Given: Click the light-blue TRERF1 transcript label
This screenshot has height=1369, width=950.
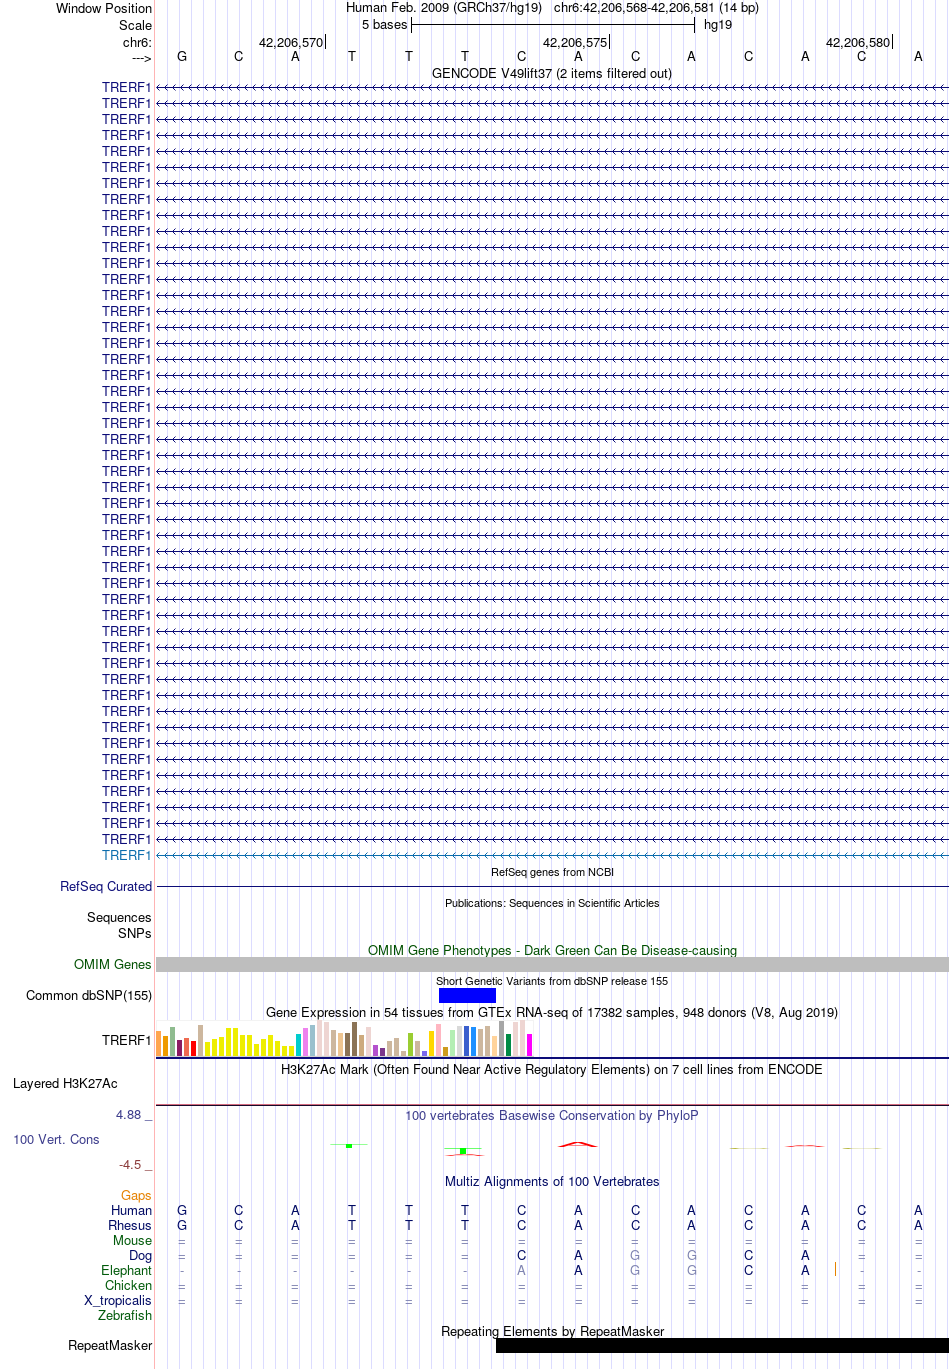Looking at the screenshot, I should click(127, 855).
